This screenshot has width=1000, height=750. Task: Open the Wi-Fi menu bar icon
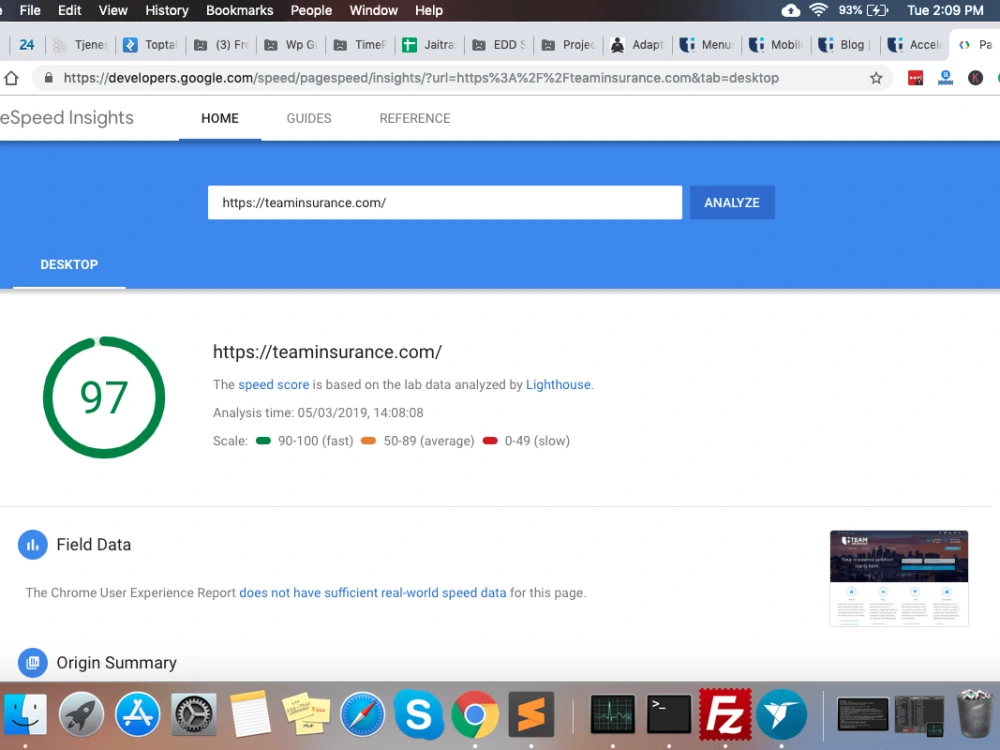[x=818, y=10]
